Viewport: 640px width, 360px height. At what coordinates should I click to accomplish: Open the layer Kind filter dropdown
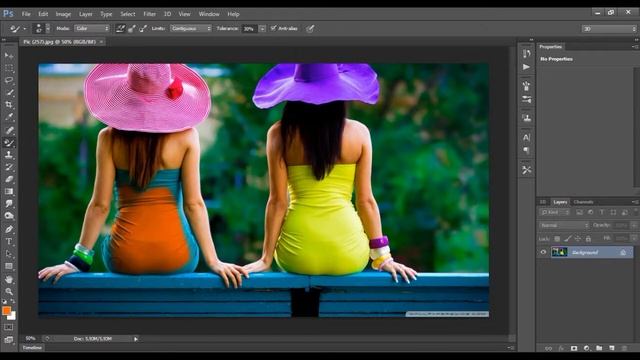tap(554, 212)
